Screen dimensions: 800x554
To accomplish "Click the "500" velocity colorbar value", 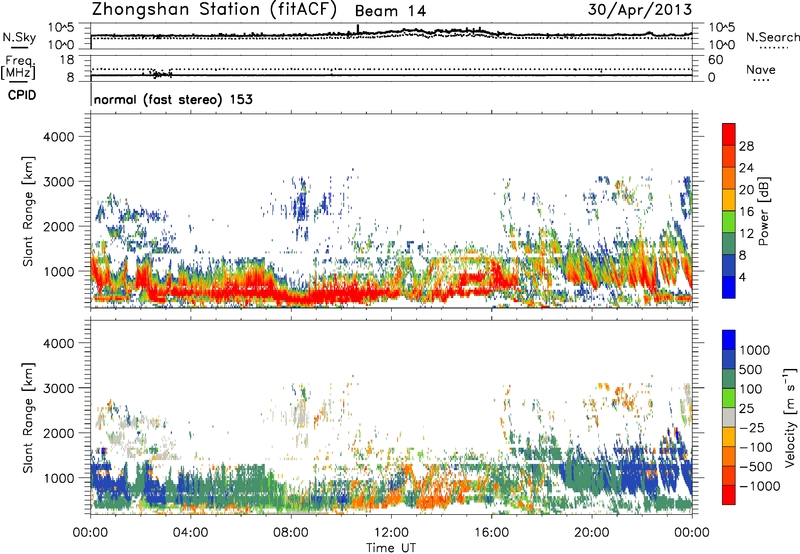I will [x=751, y=370].
